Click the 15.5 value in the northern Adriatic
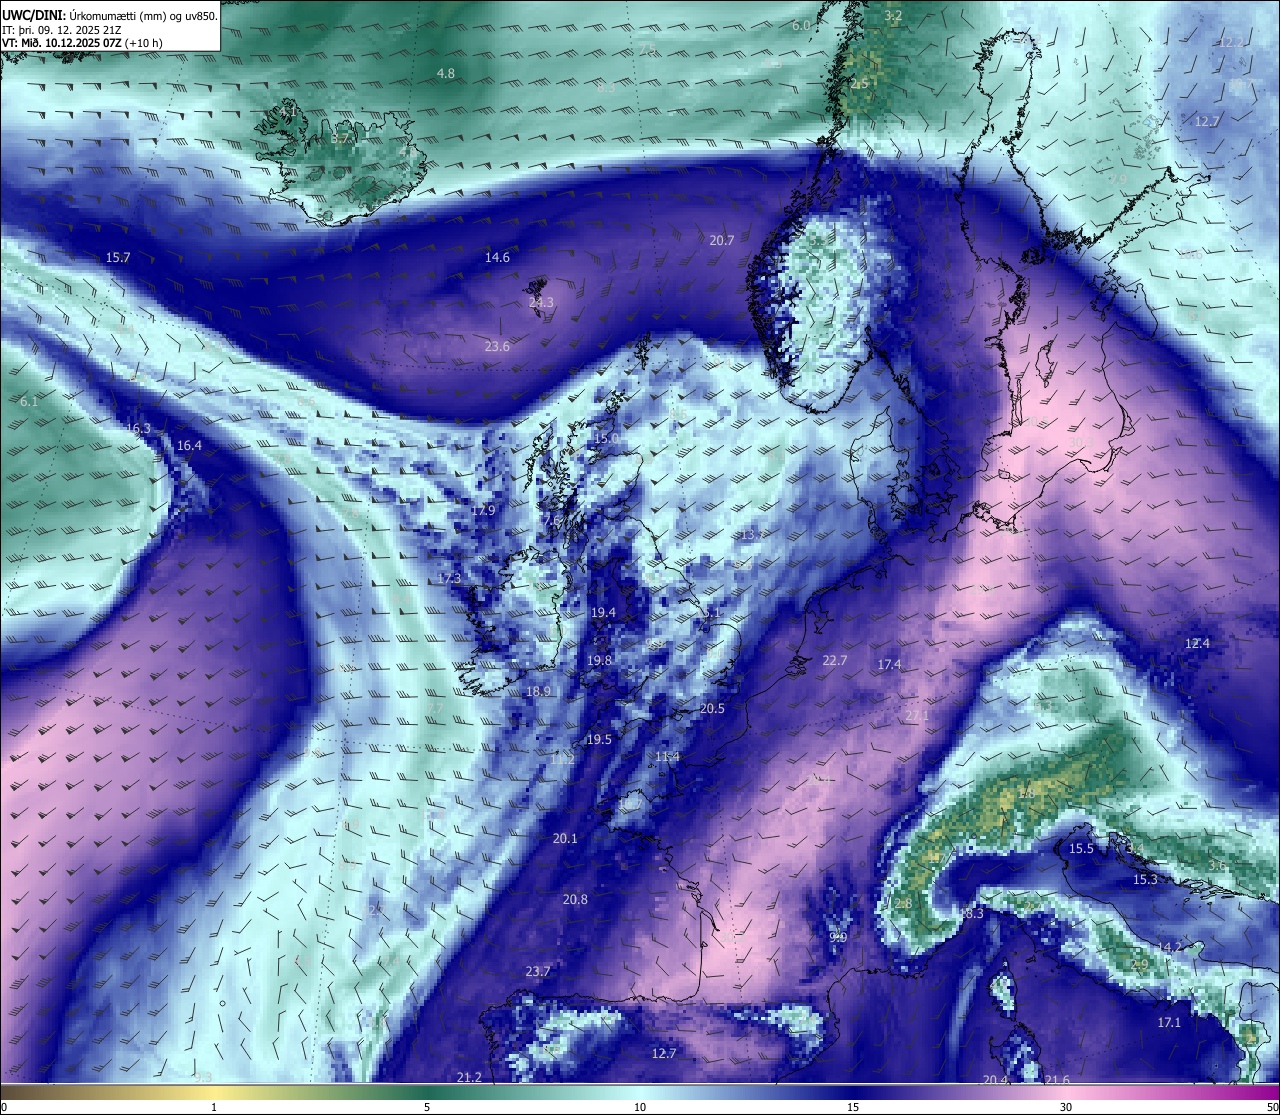1280x1115 pixels. [1082, 849]
